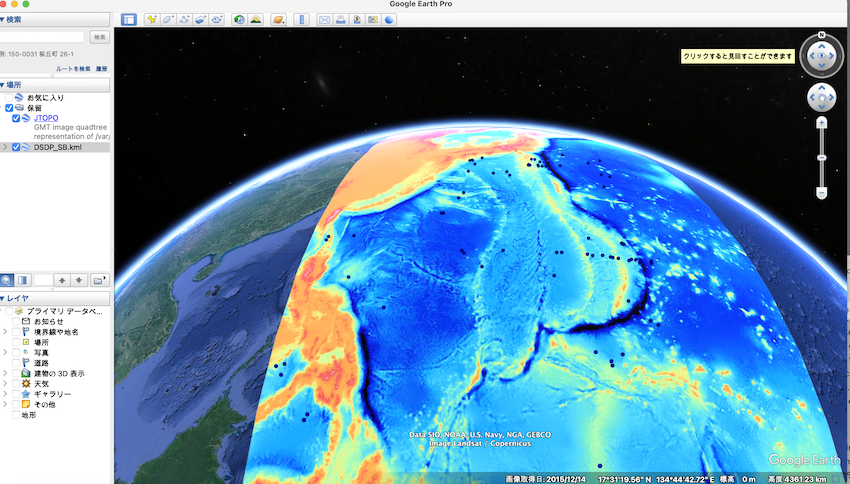The width and height of the screenshot is (850, 484).
Task: Check the お気に入り checkbox
Action: (x=9, y=98)
